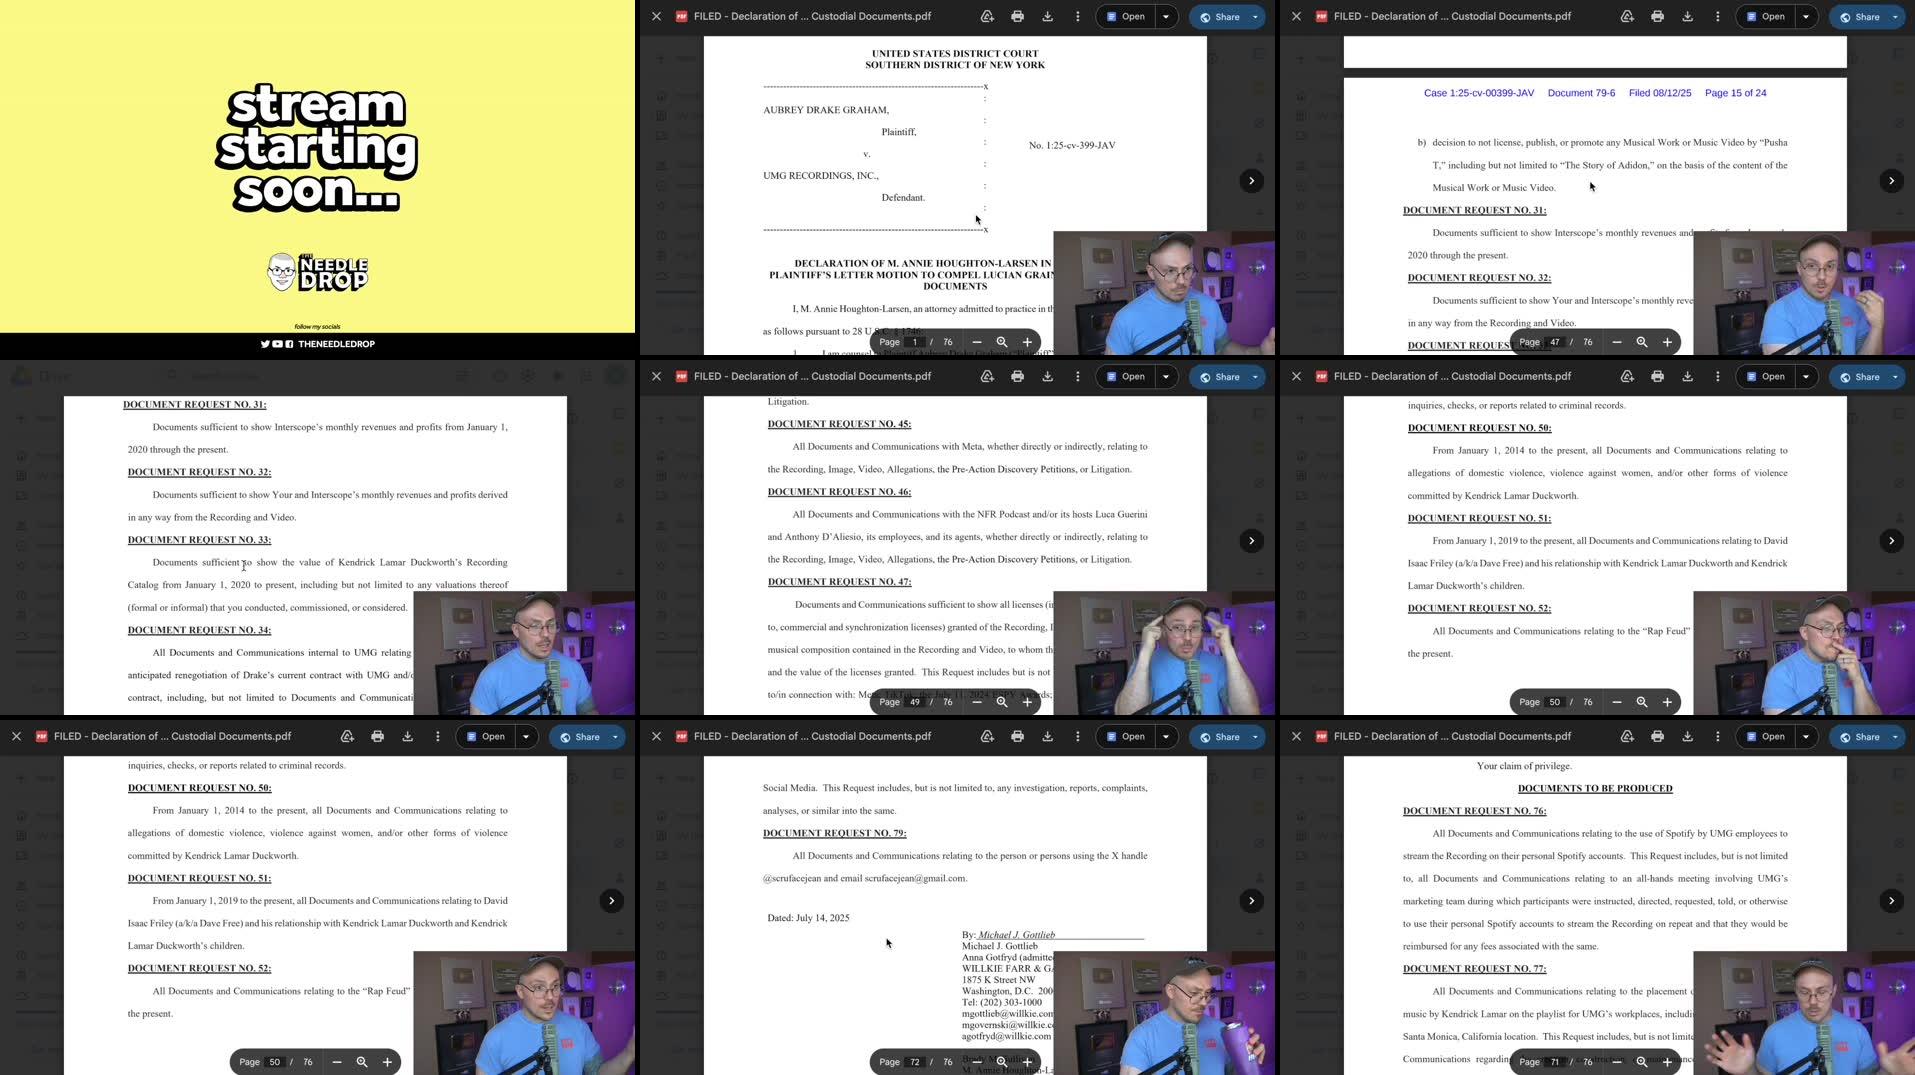This screenshot has height=1075, width=1915.
Task: Open more actions in page 71 viewer
Action: 1717,737
